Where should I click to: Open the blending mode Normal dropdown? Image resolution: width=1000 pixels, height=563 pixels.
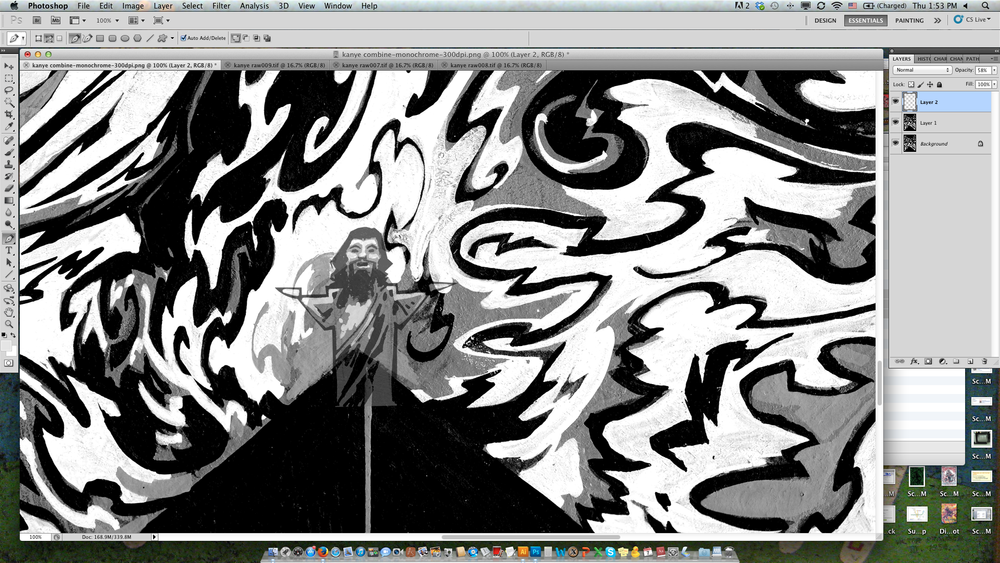click(922, 70)
